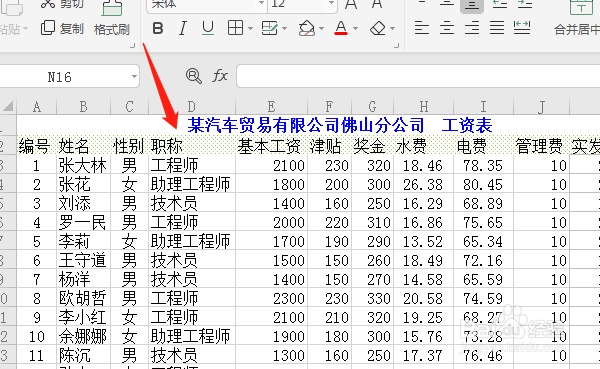Expand font color dropdown arrow
600x369 pixels.
coord(355,28)
